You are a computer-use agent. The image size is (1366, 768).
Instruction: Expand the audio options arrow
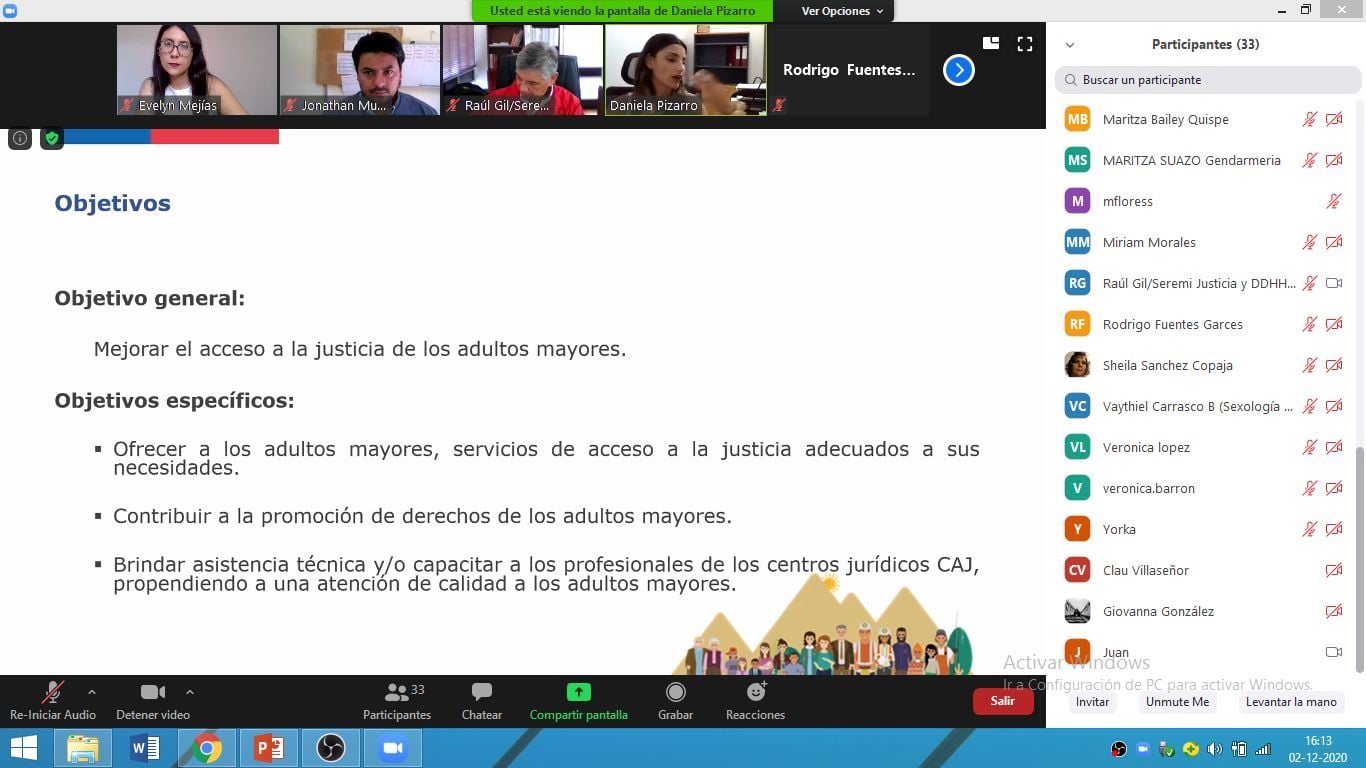point(92,691)
